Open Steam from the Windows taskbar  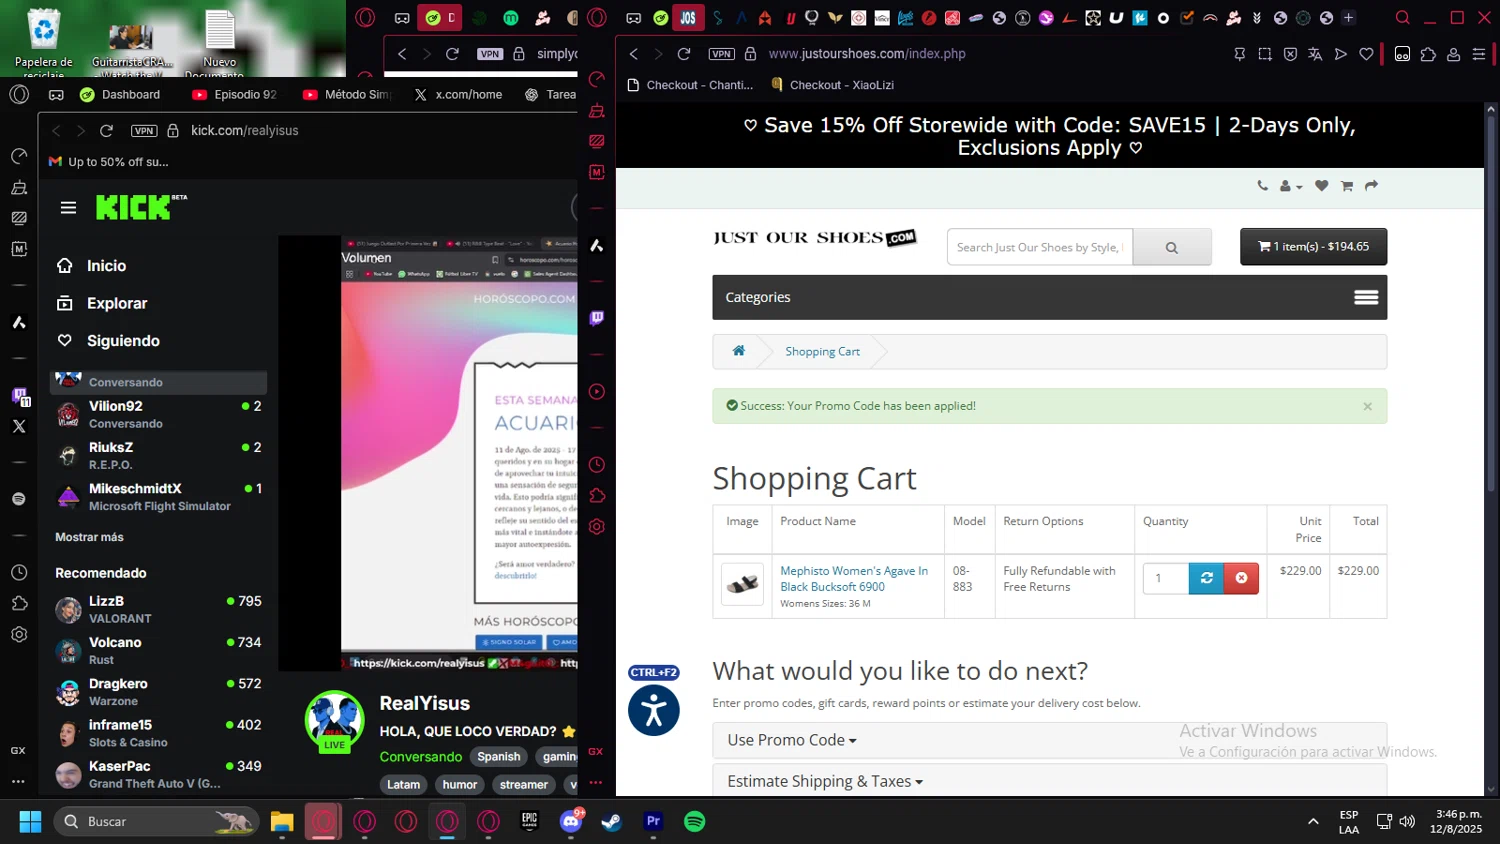(x=612, y=821)
